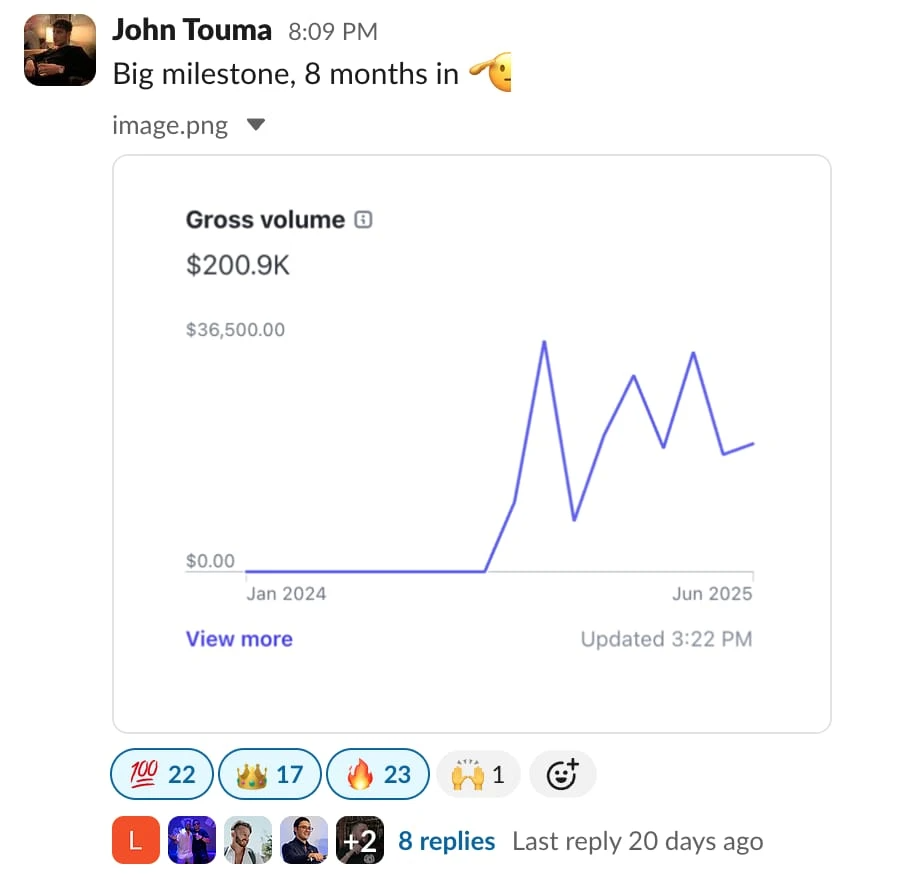Click the add reaction smiley icon
This screenshot has width=910, height=894.
pyautogui.click(x=562, y=774)
